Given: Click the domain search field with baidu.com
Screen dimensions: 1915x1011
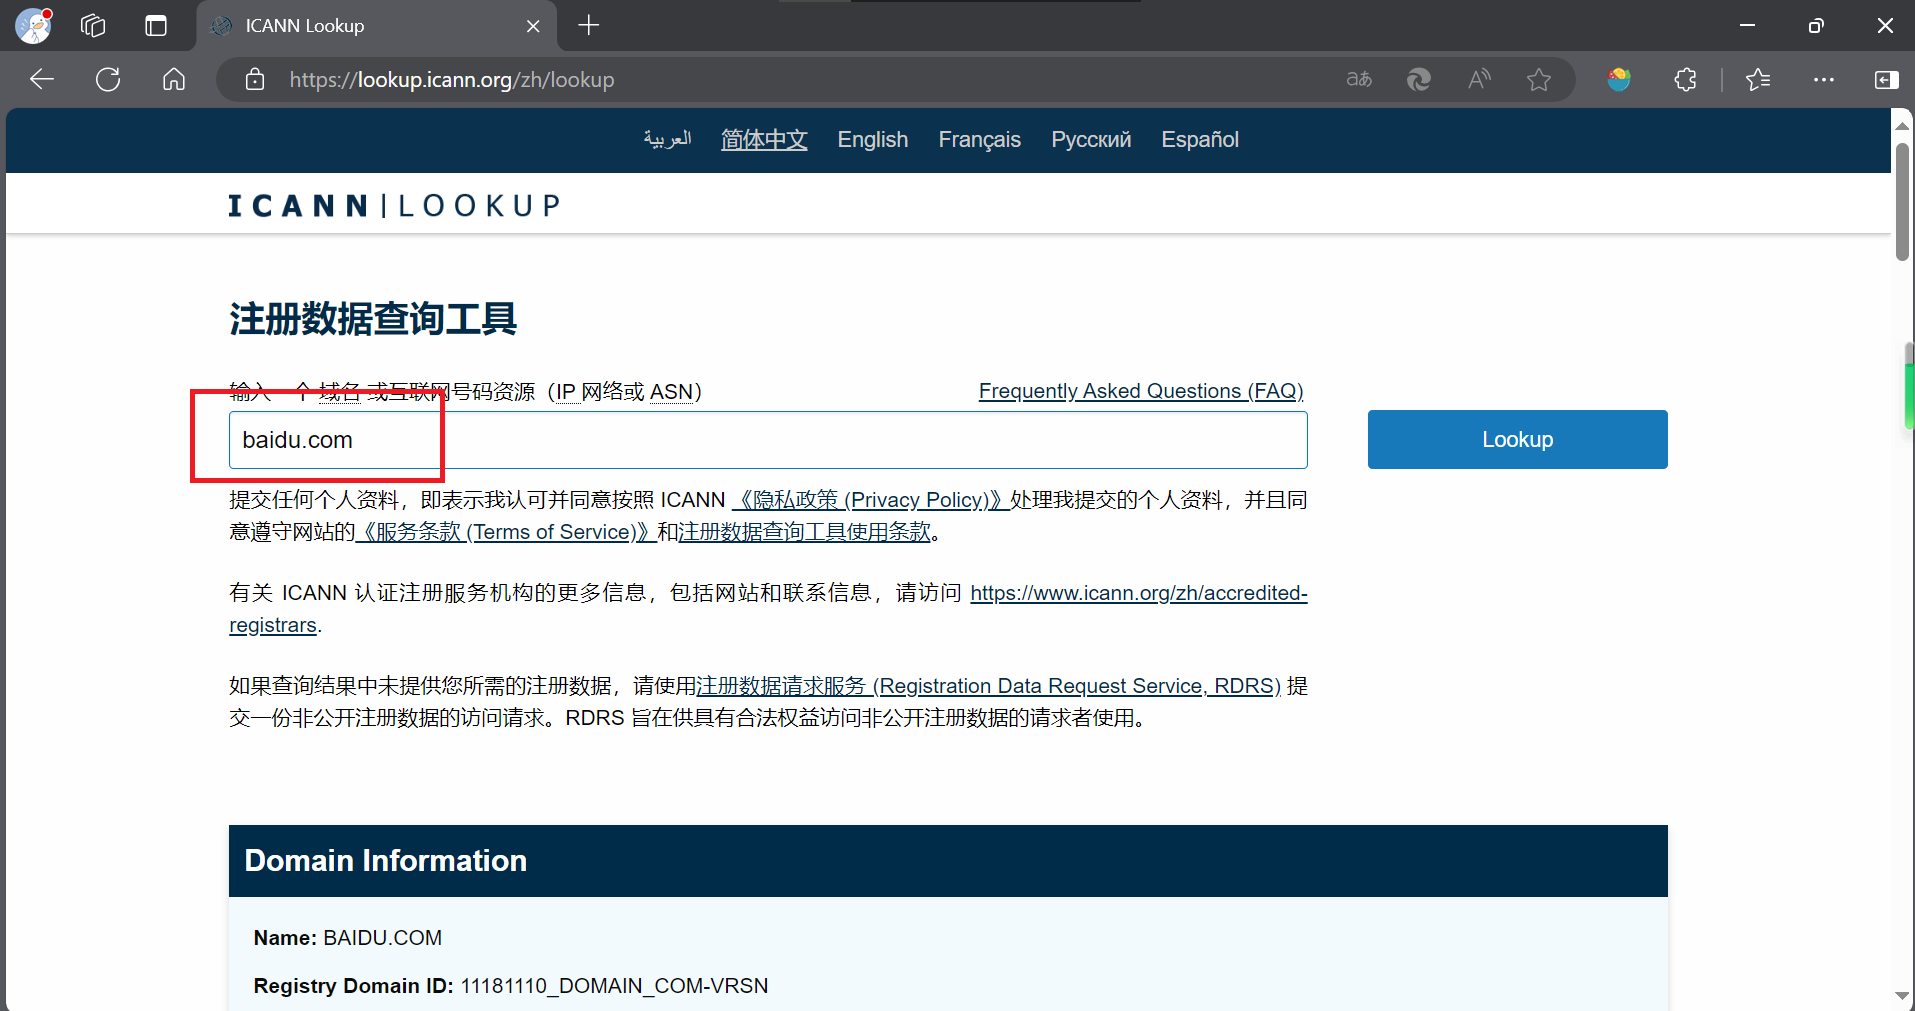Looking at the screenshot, I should coord(768,440).
